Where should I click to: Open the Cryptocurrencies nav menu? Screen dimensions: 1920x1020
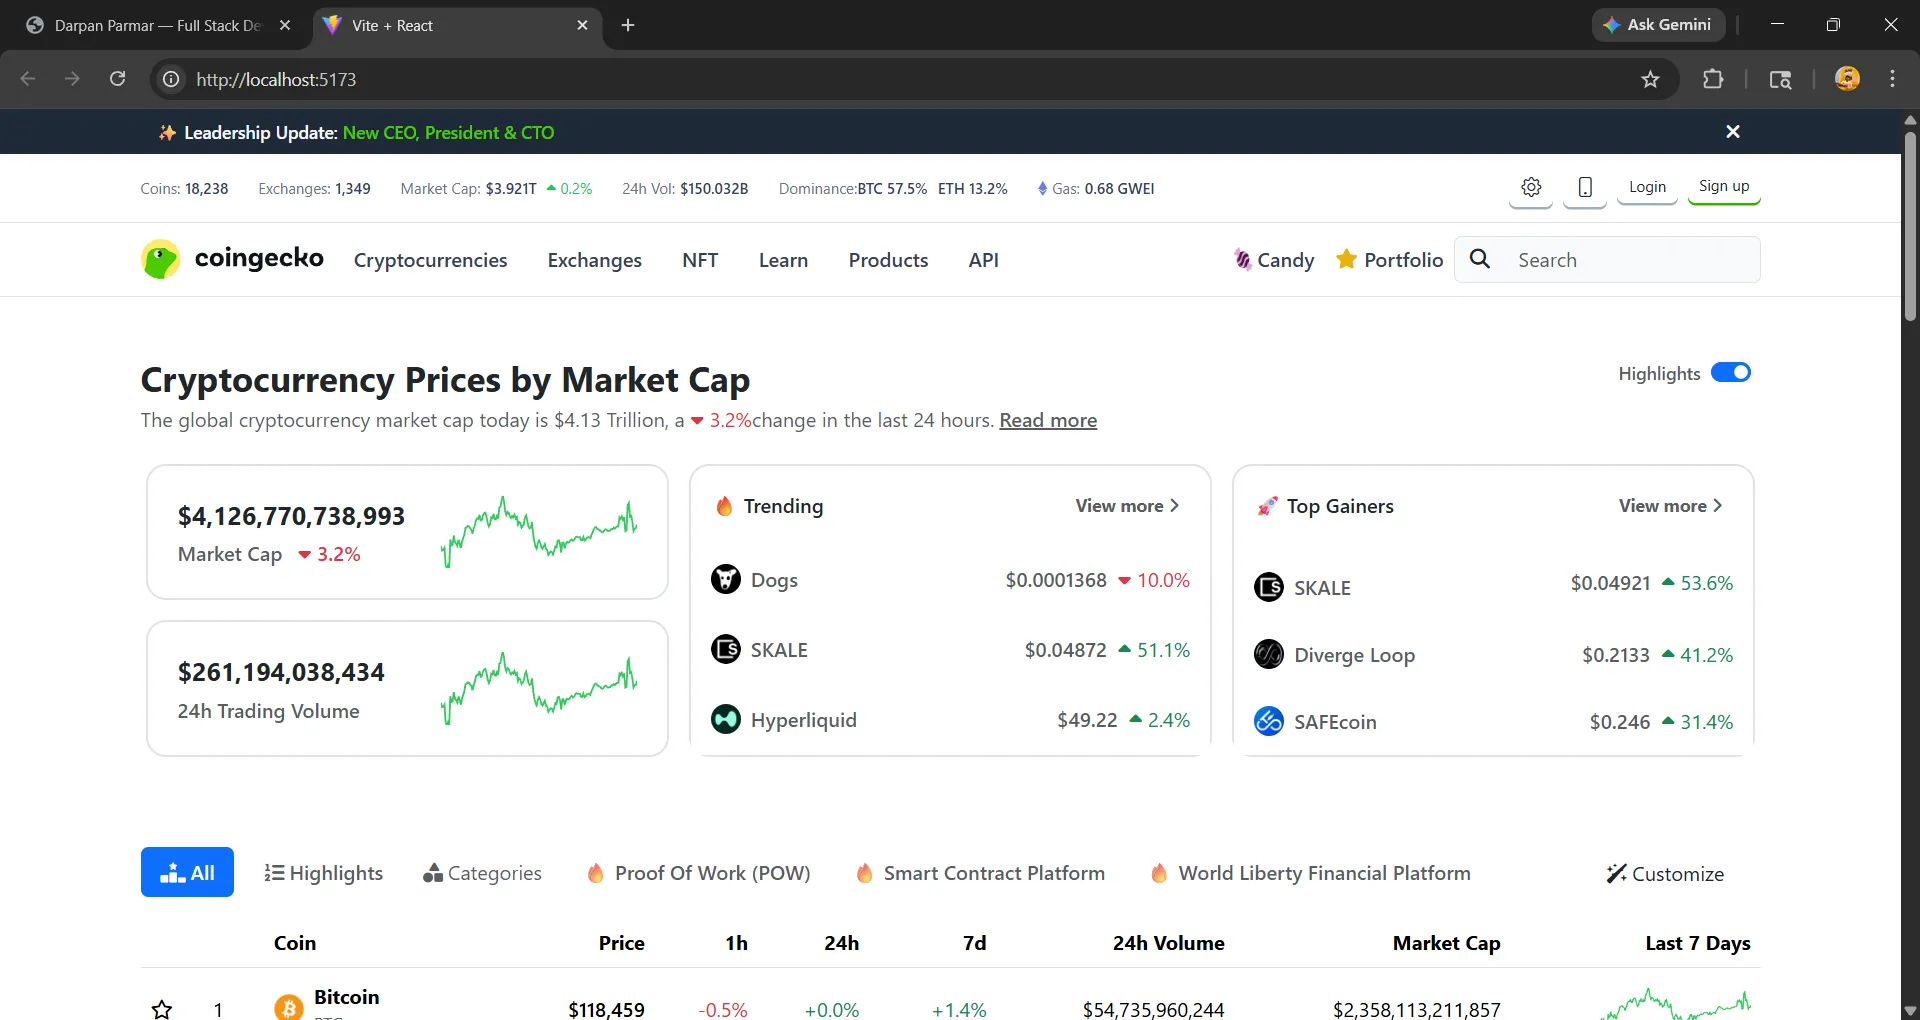(x=430, y=260)
